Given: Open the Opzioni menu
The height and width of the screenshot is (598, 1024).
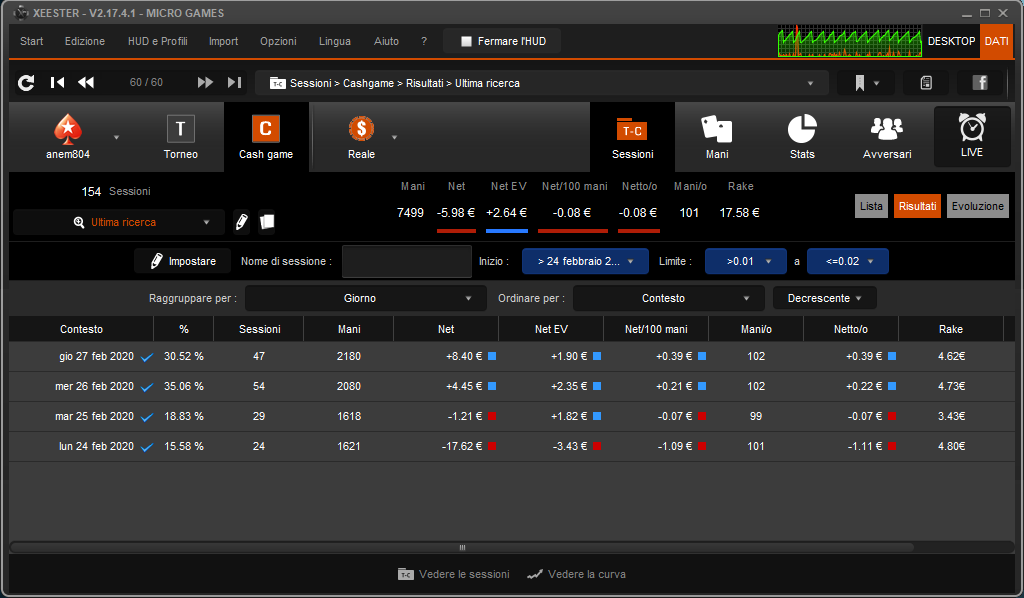Looking at the screenshot, I should point(278,41).
